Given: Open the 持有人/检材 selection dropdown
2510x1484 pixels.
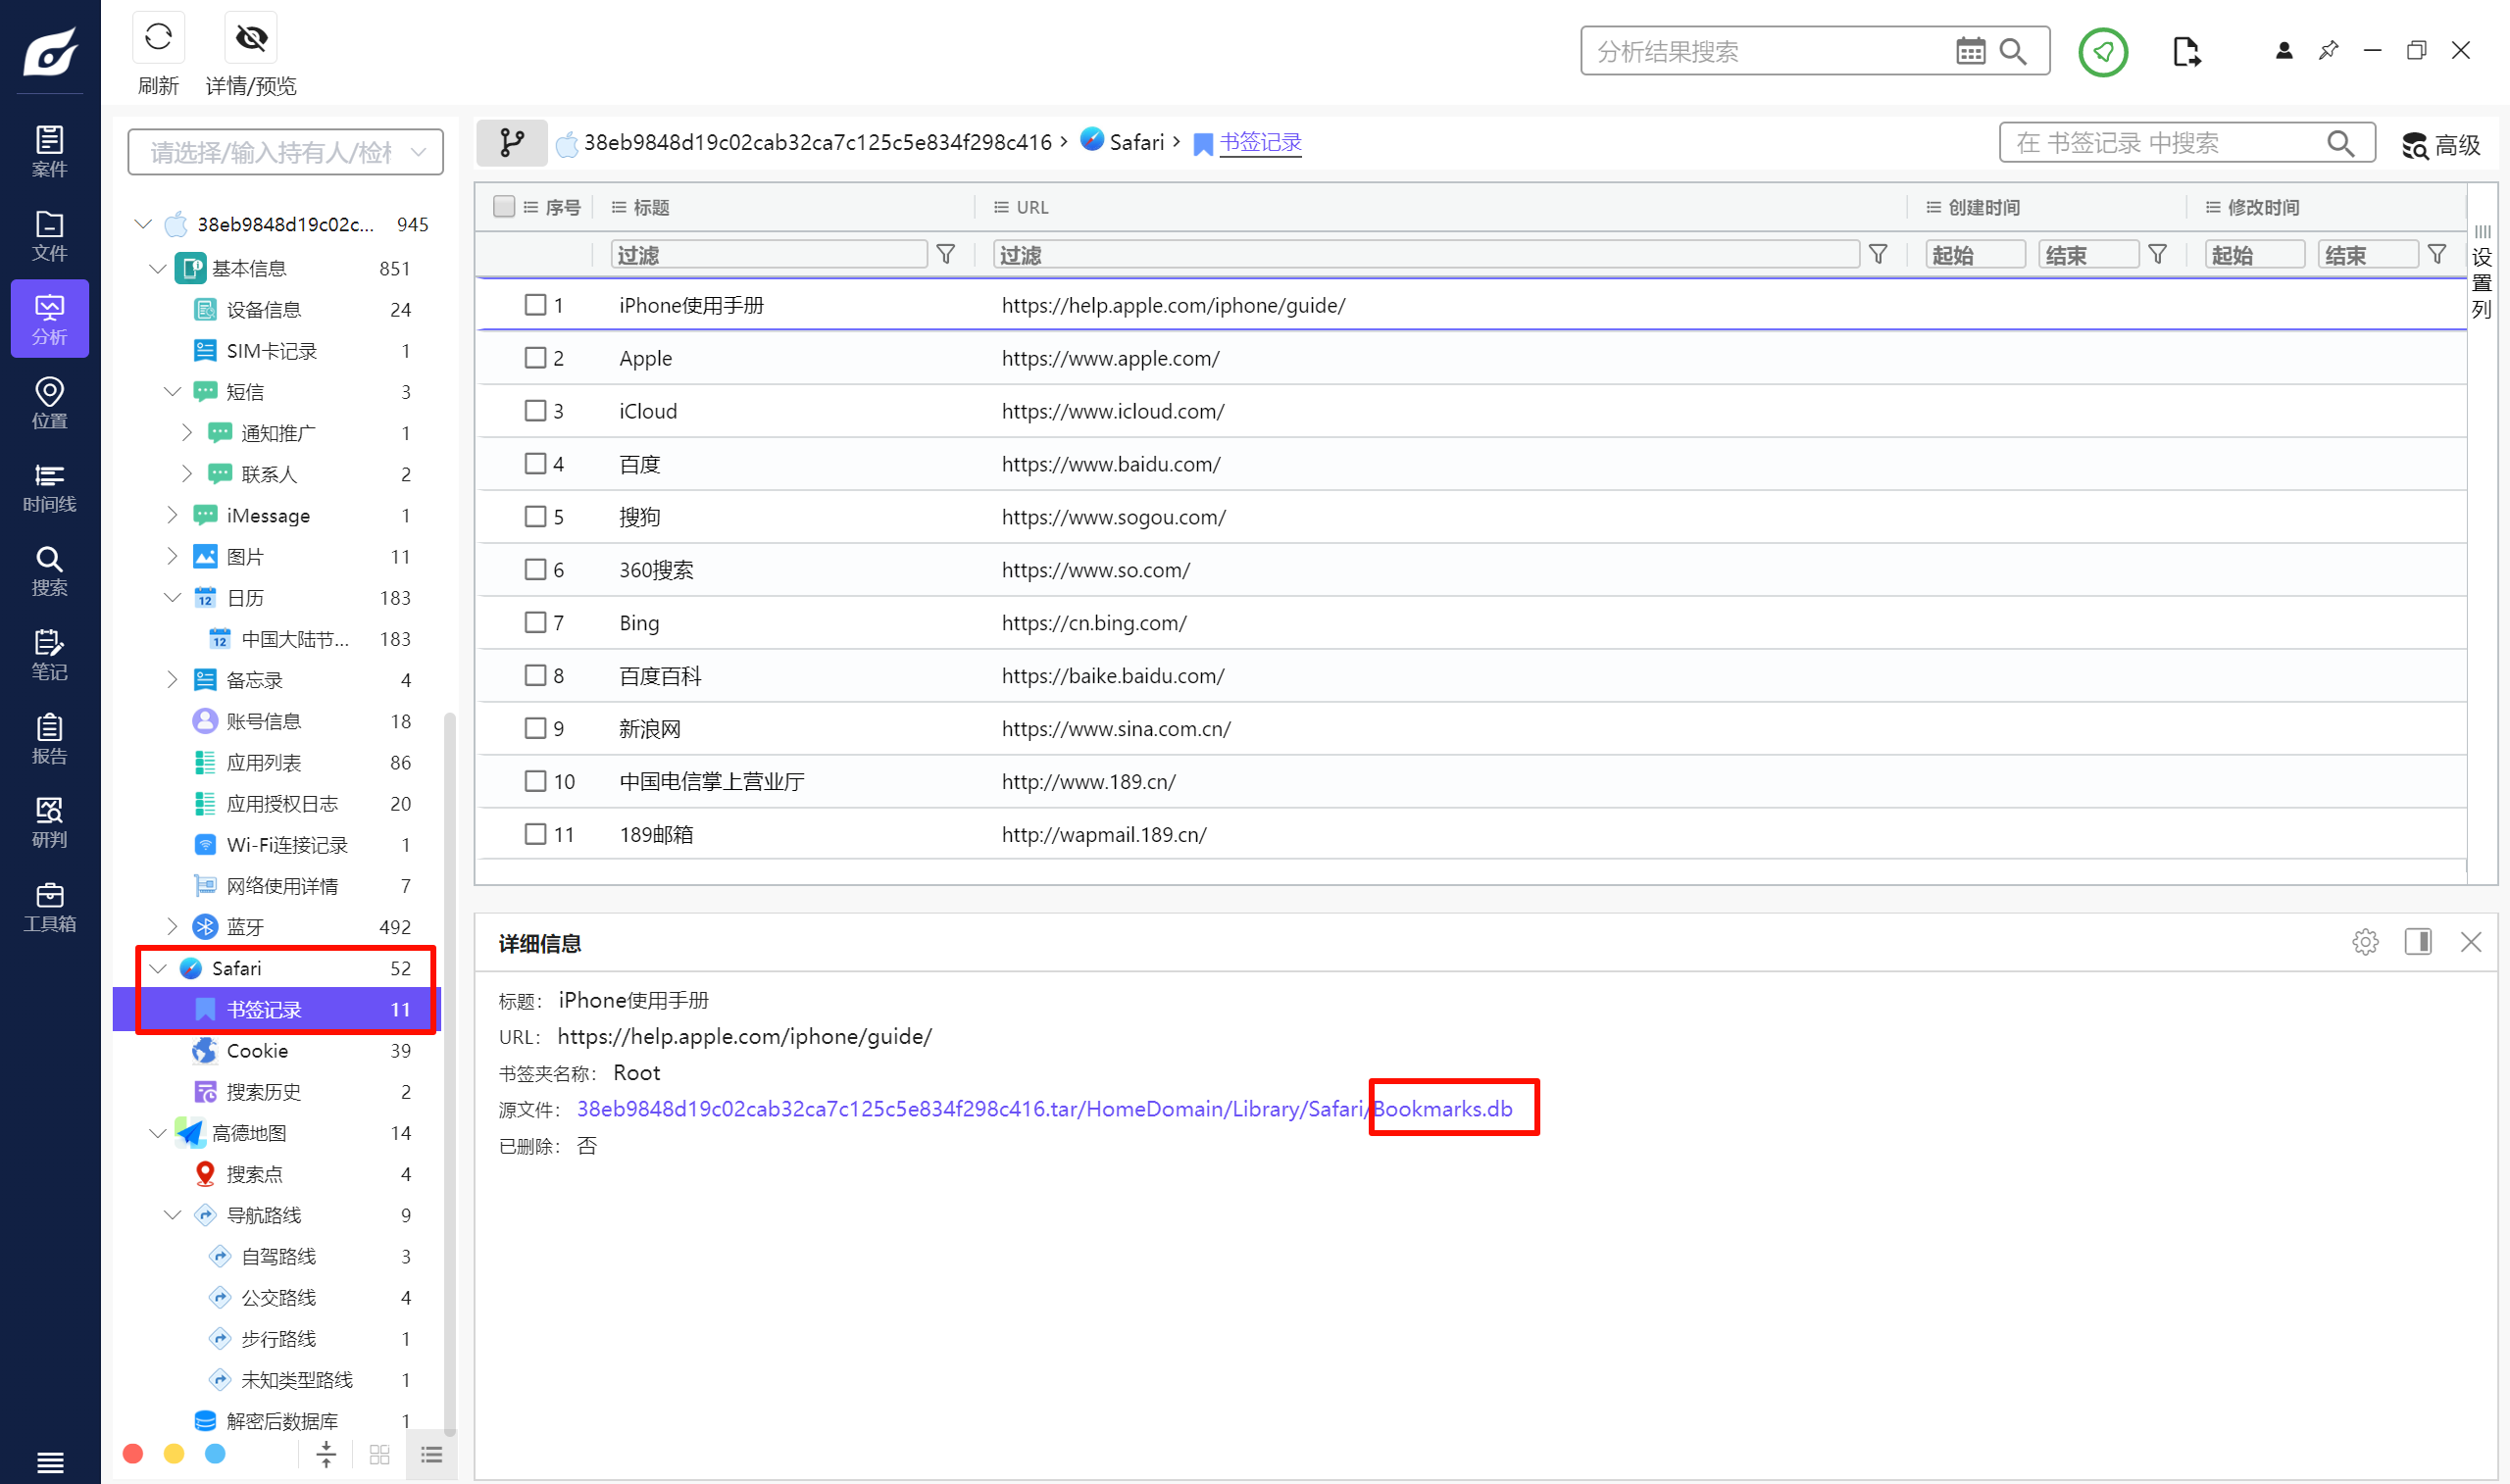Looking at the screenshot, I should coord(286,152).
